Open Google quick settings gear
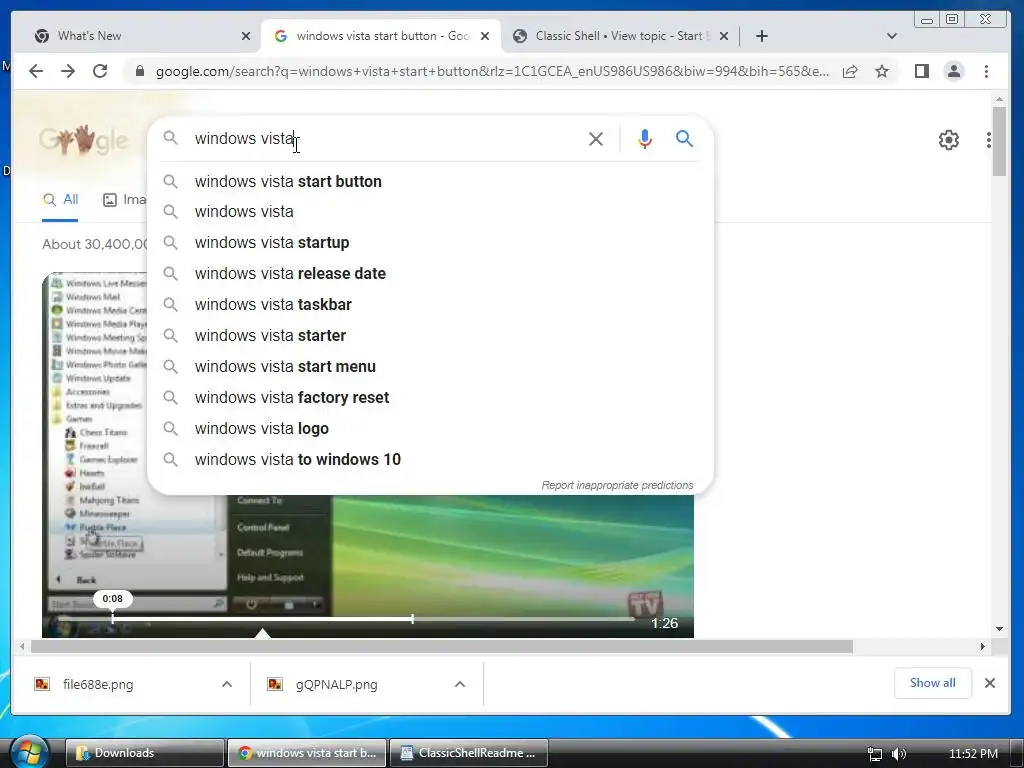This screenshot has height=768, width=1024. point(948,140)
